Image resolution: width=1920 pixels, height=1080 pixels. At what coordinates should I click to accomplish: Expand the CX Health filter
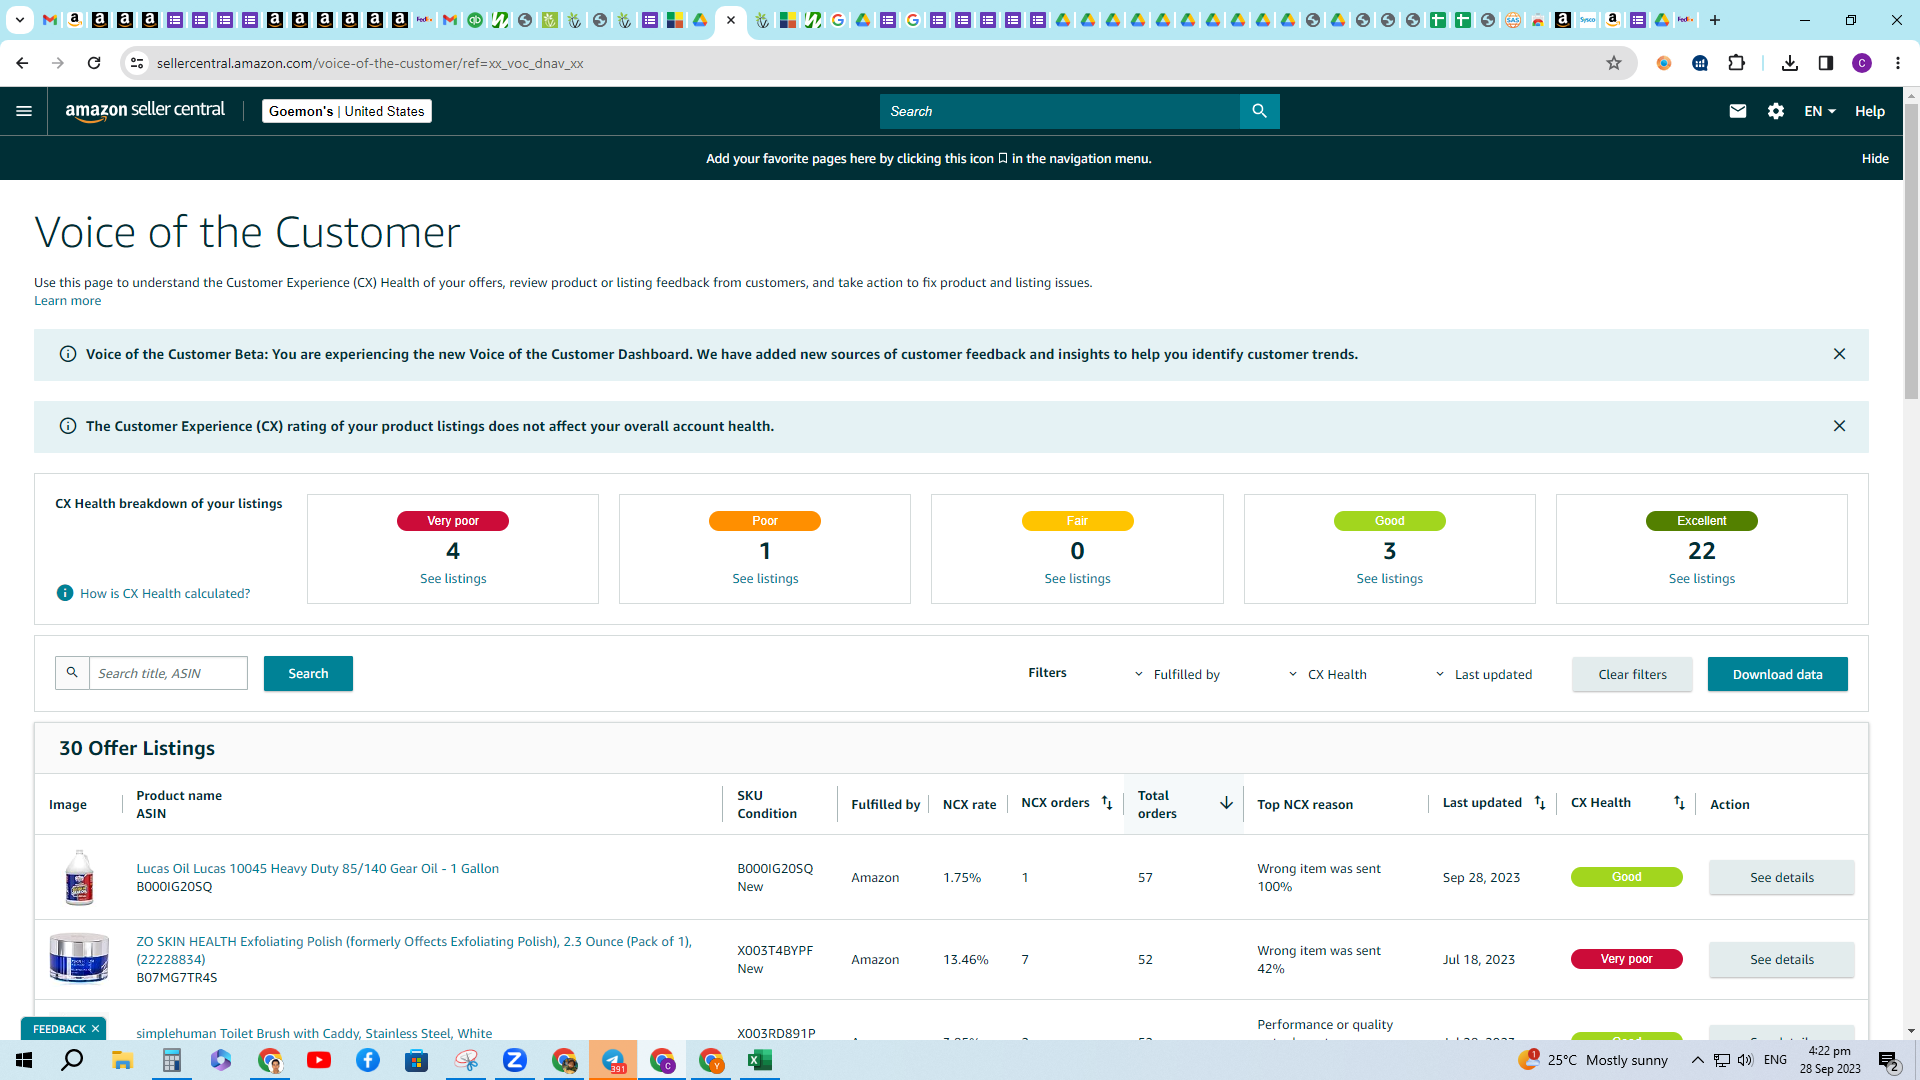tap(1327, 675)
